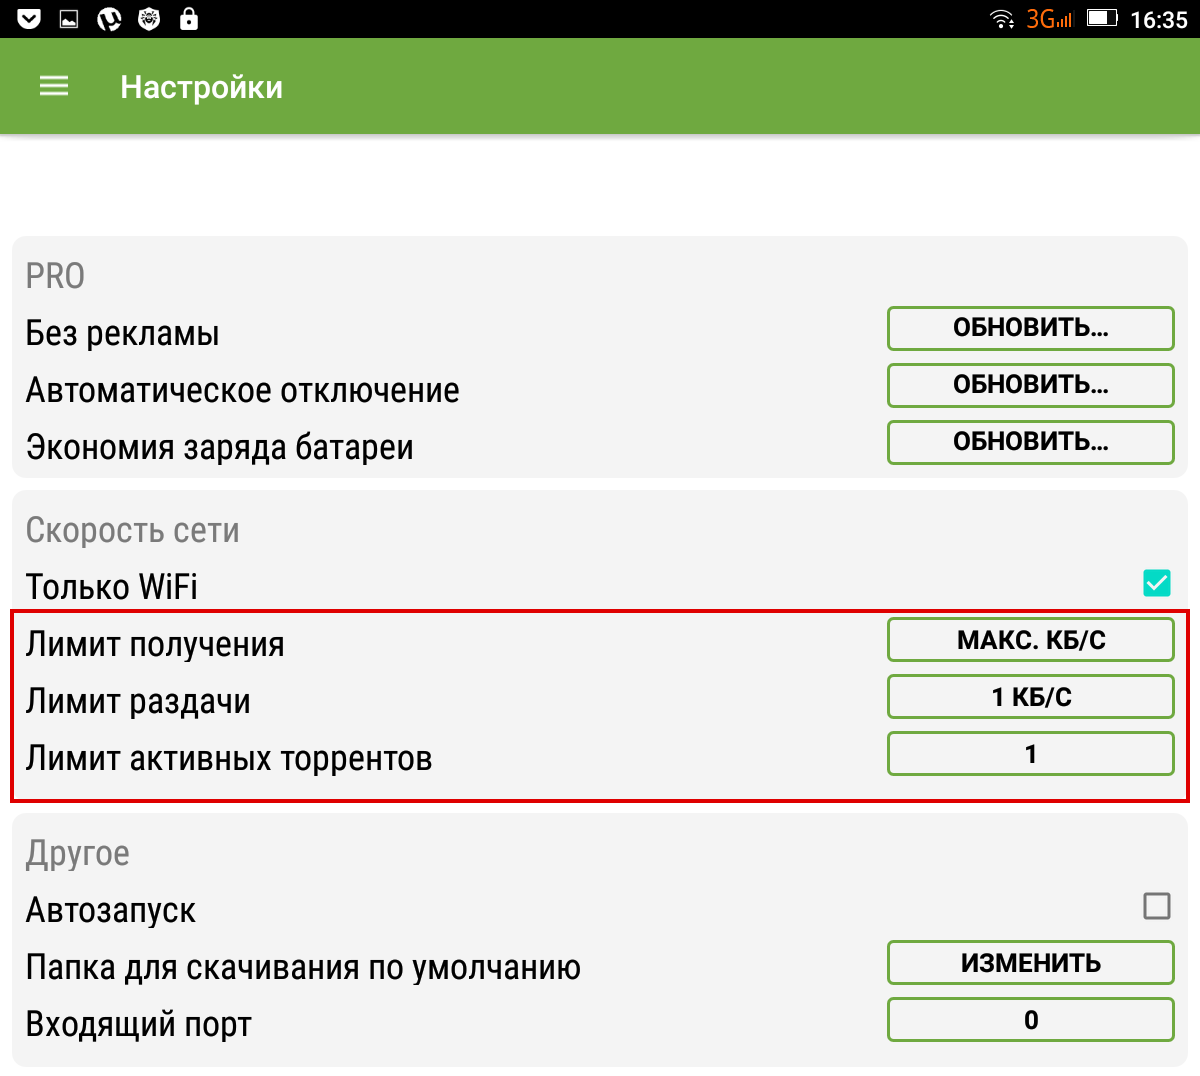Disable the Только WiFi checkbox
Image resolution: width=1200 pixels, height=1076 pixels.
pos(1156,582)
